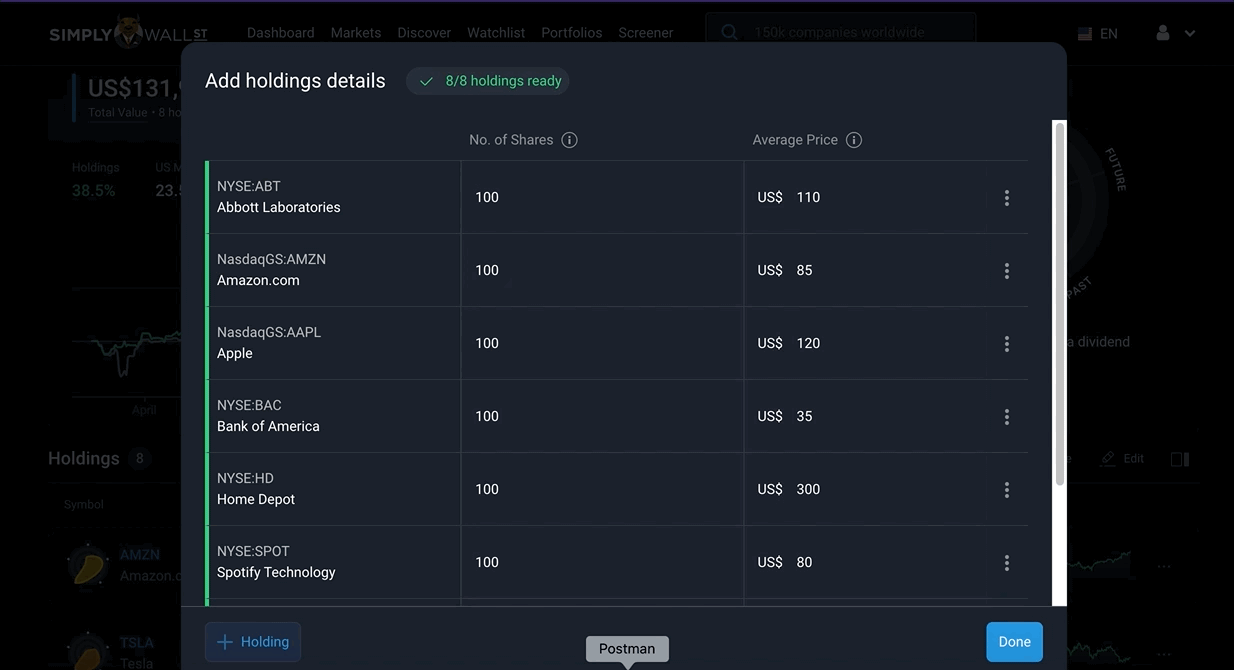Edit number of shares for Spotify Technology
1234x670 pixels.
pos(602,562)
